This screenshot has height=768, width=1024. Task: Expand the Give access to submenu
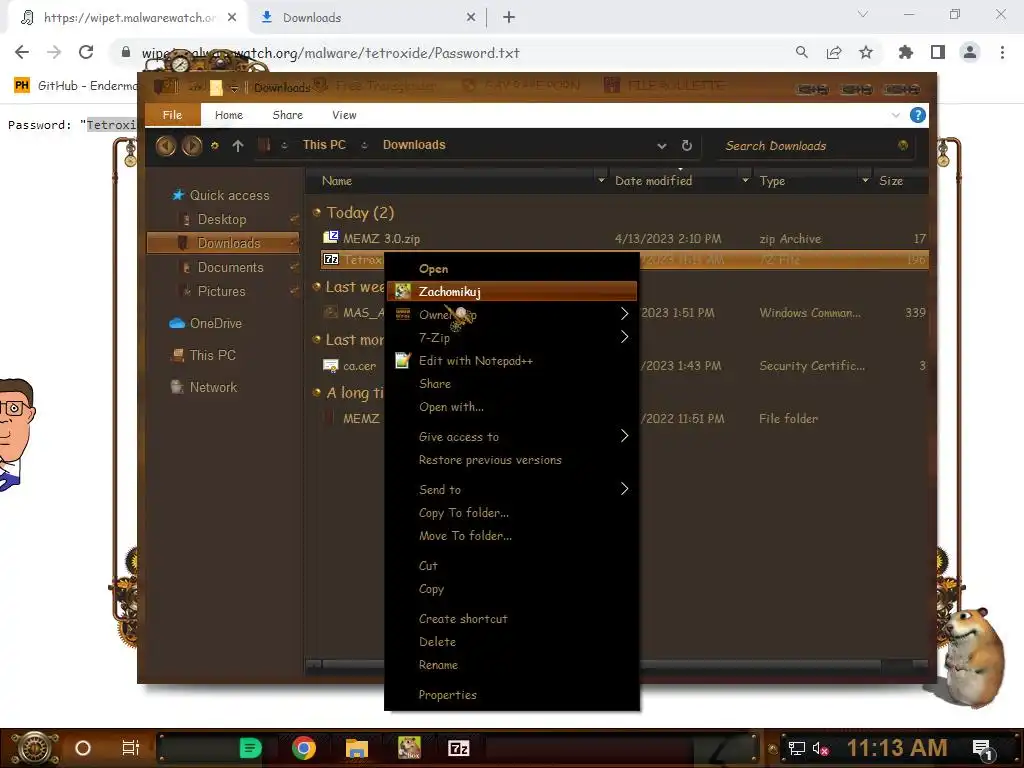512,436
